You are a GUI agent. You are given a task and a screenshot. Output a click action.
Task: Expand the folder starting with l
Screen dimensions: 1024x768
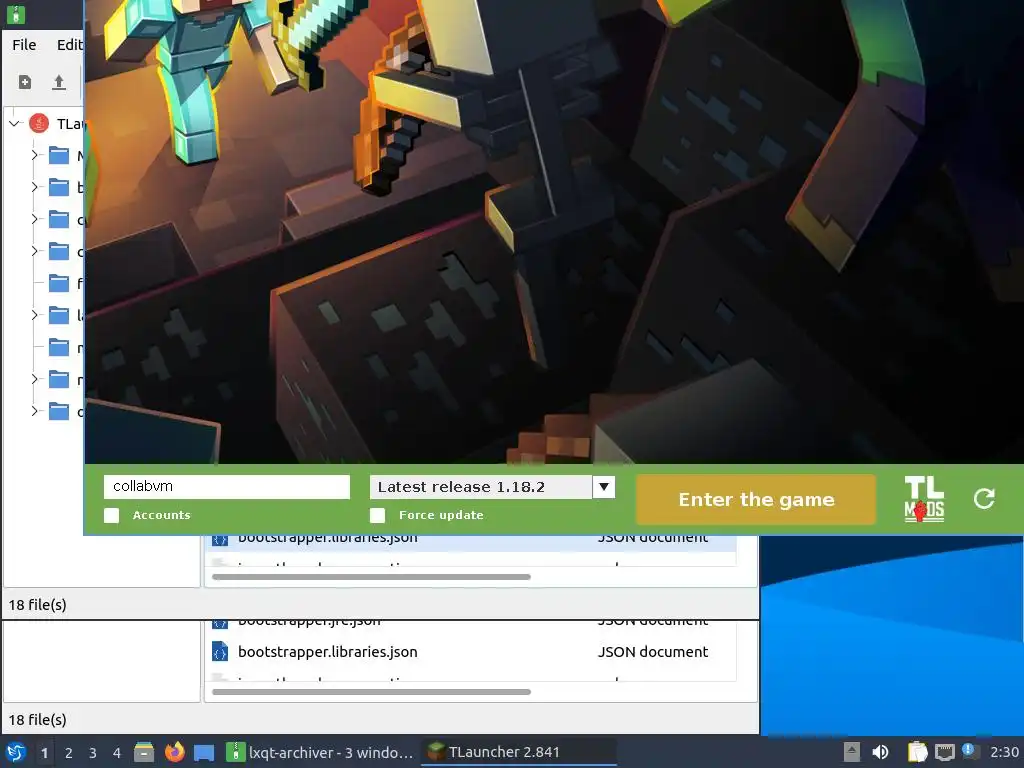(35, 315)
